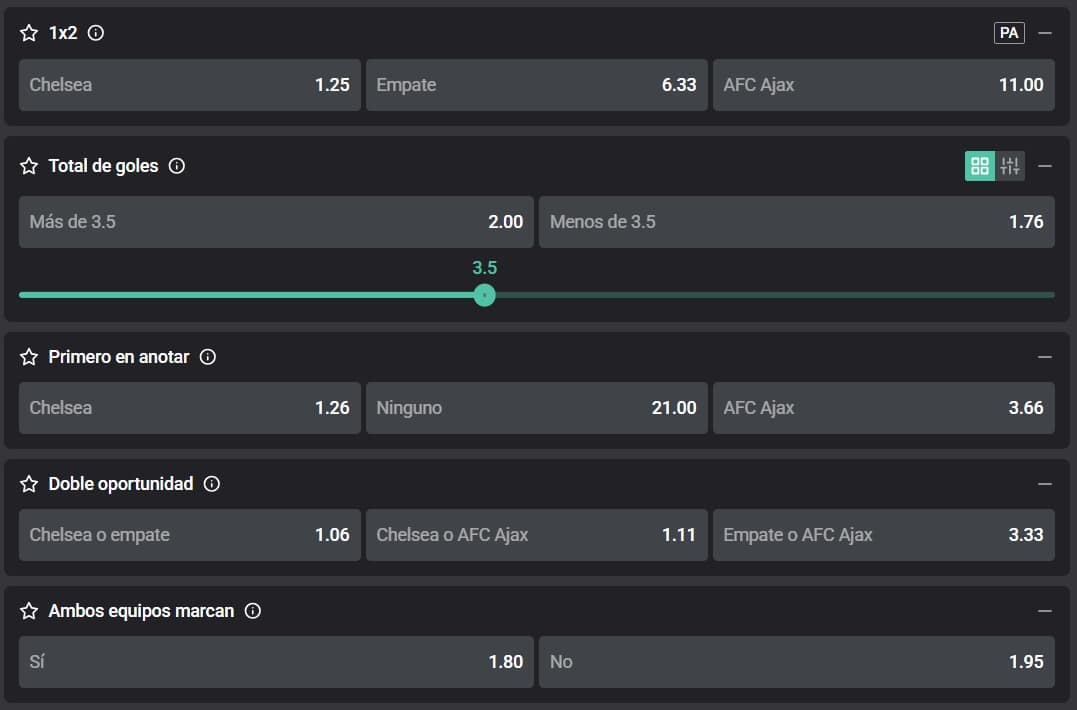Show info for Ambos equipos marcan
The image size is (1077, 710).
(253, 611)
